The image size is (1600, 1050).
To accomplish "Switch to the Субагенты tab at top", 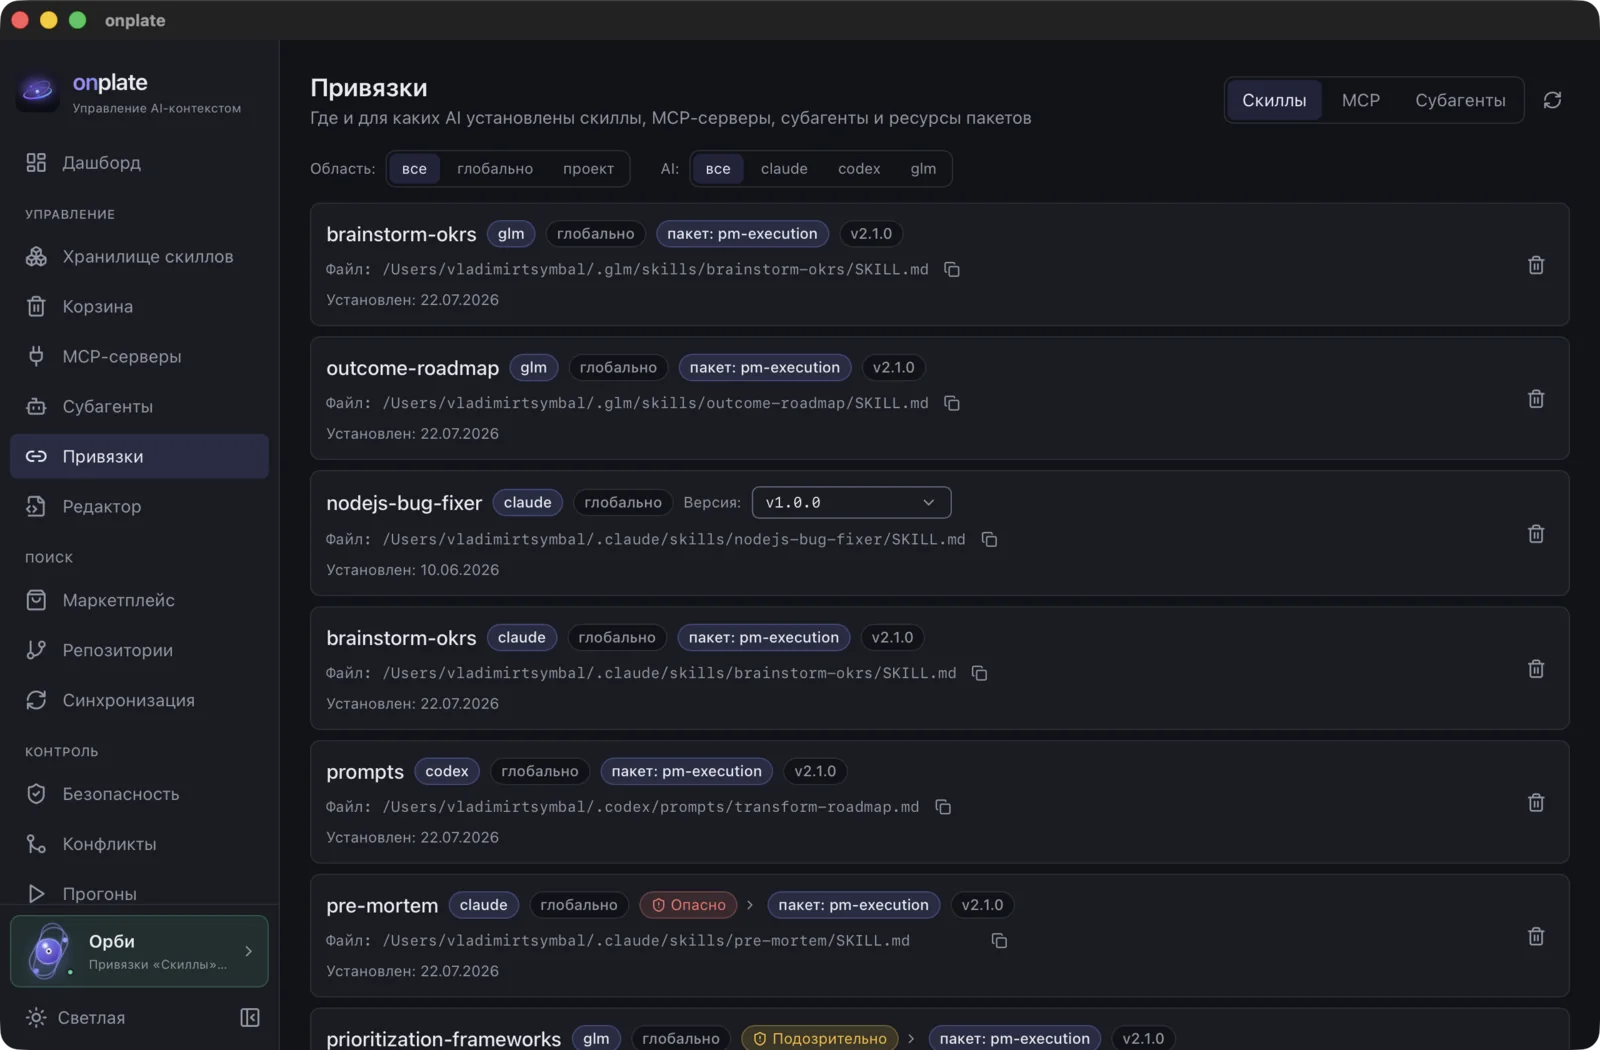I will [x=1460, y=100].
